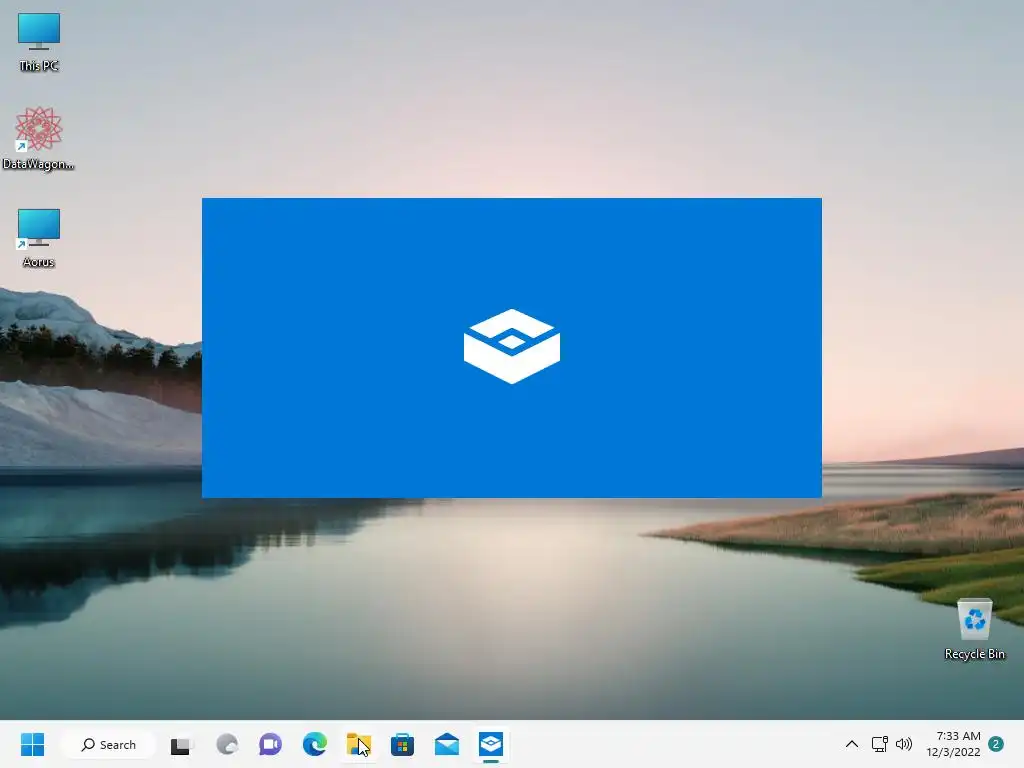
Task: Select the Aorus desktop shortcut
Action: pos(39,238)
